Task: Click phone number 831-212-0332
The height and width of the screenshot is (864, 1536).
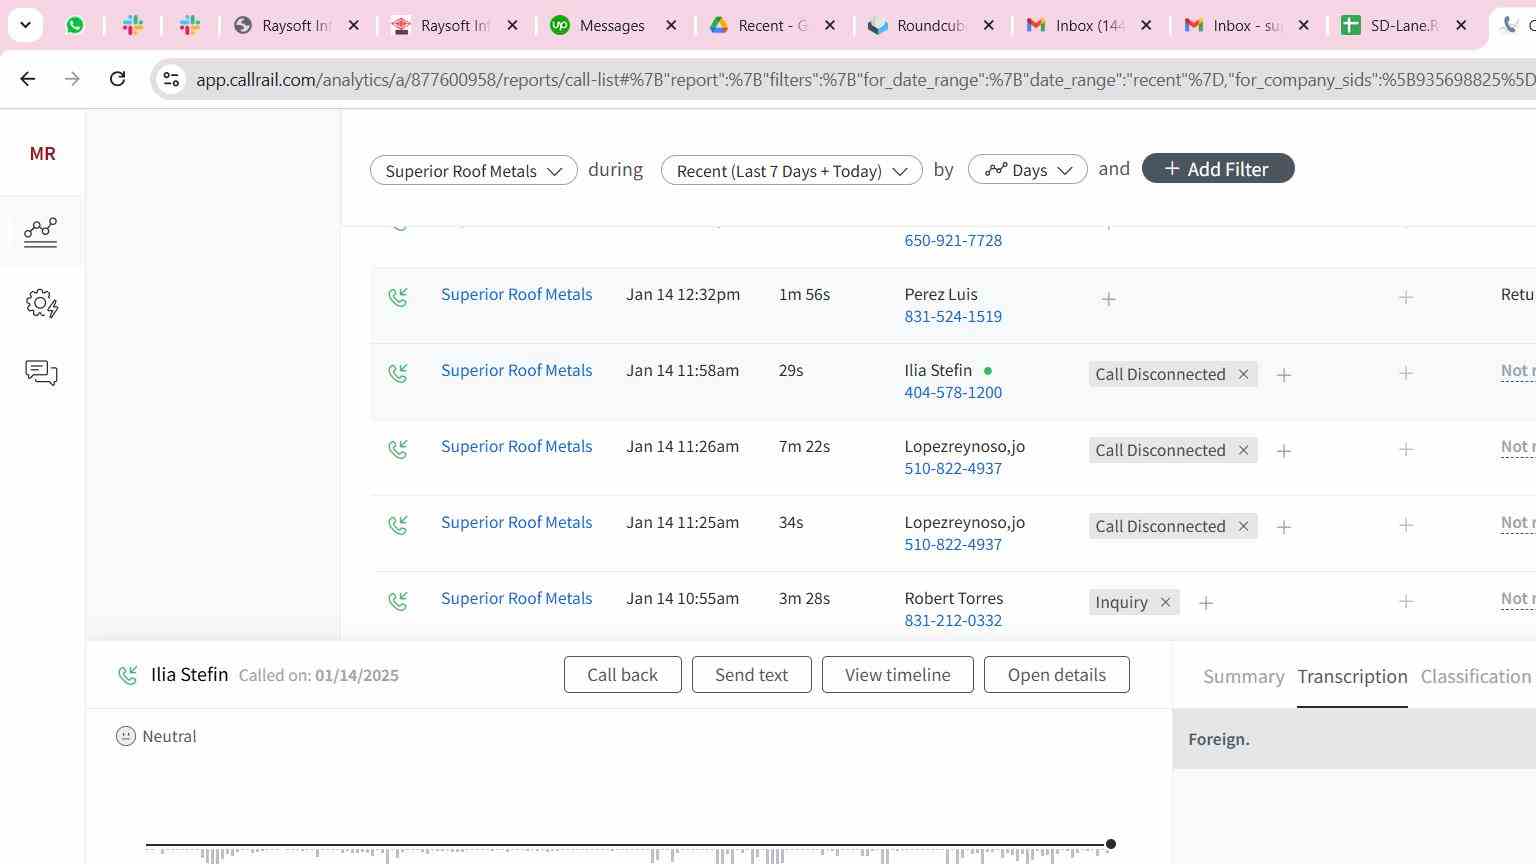Action: [x=953, y=620]
